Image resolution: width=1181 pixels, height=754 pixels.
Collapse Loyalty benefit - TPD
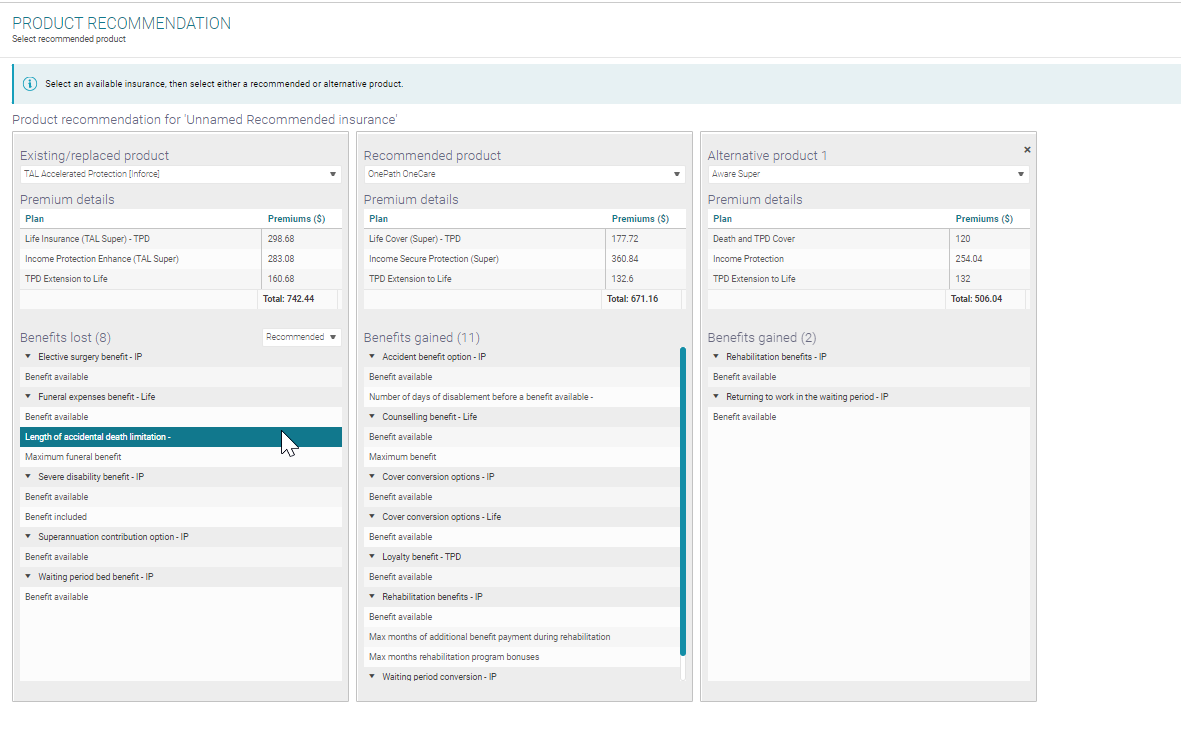[x=372, y=556]
